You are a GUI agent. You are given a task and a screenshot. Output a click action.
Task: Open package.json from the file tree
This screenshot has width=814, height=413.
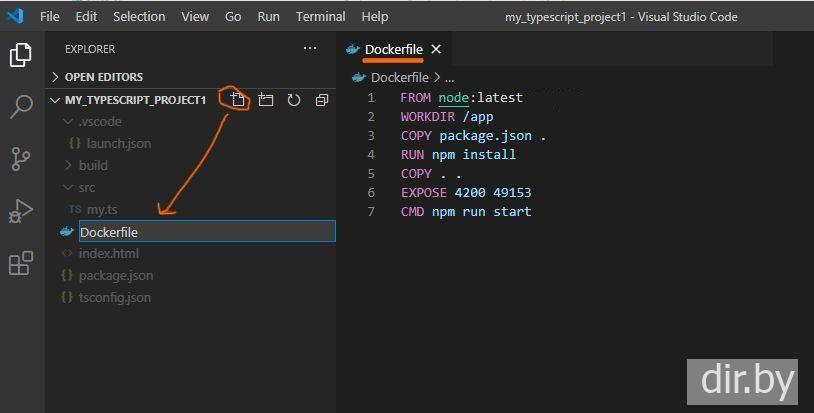(x=115, y=276)
